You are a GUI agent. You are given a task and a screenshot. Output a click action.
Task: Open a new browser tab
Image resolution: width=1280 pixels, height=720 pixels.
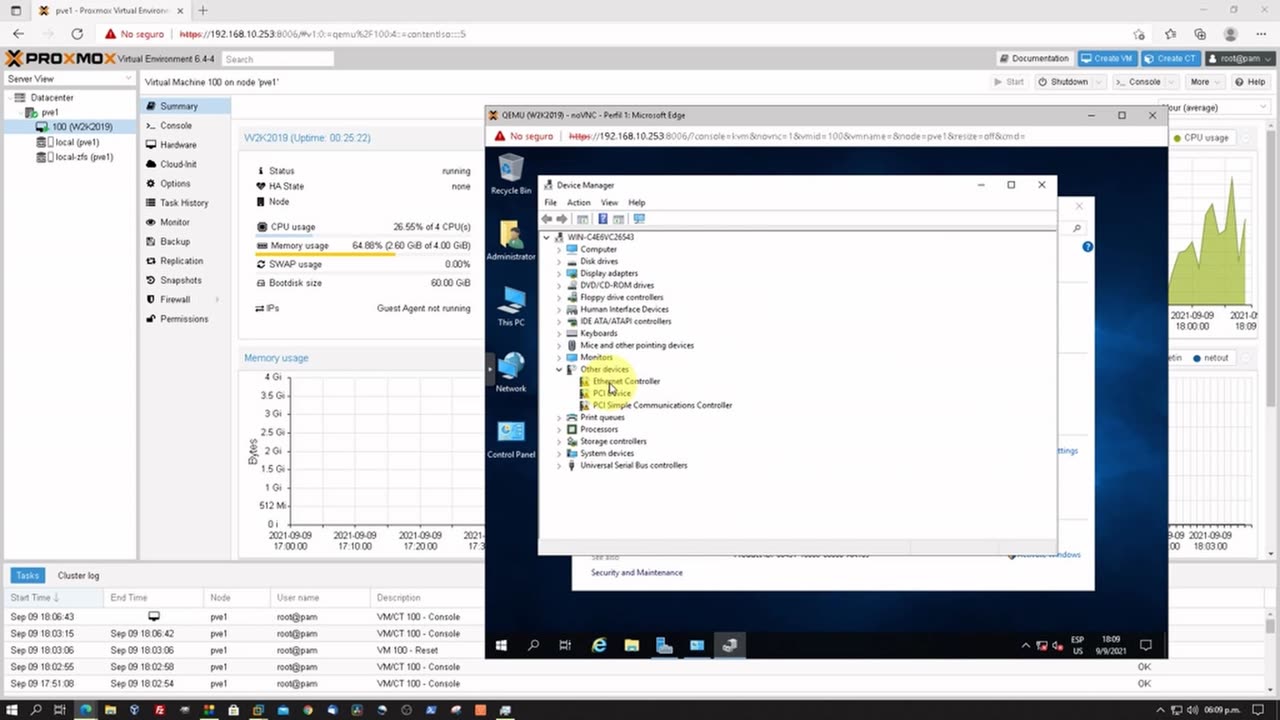(203, 11)
